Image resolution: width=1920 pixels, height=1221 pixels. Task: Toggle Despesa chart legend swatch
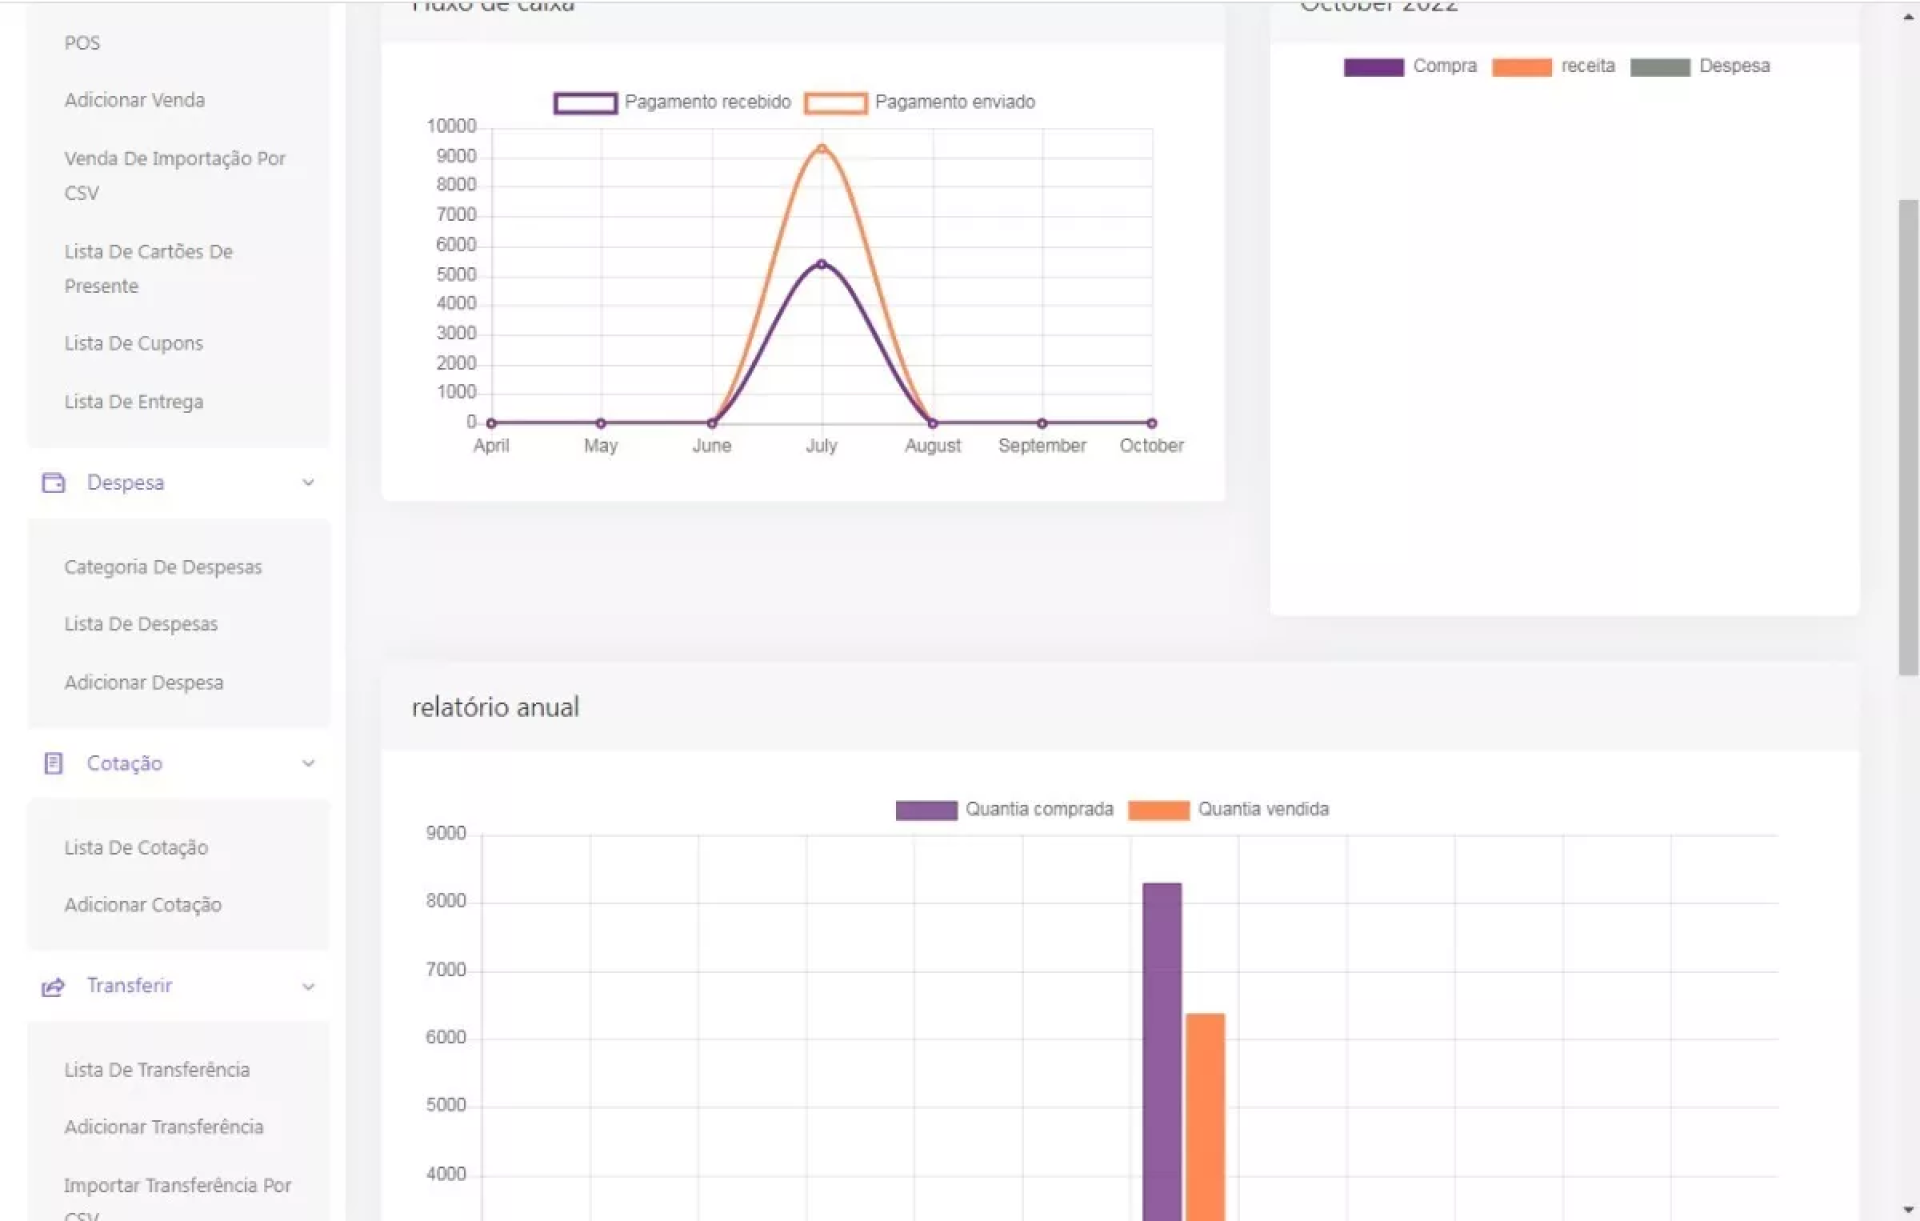[x=1659, y=67]
